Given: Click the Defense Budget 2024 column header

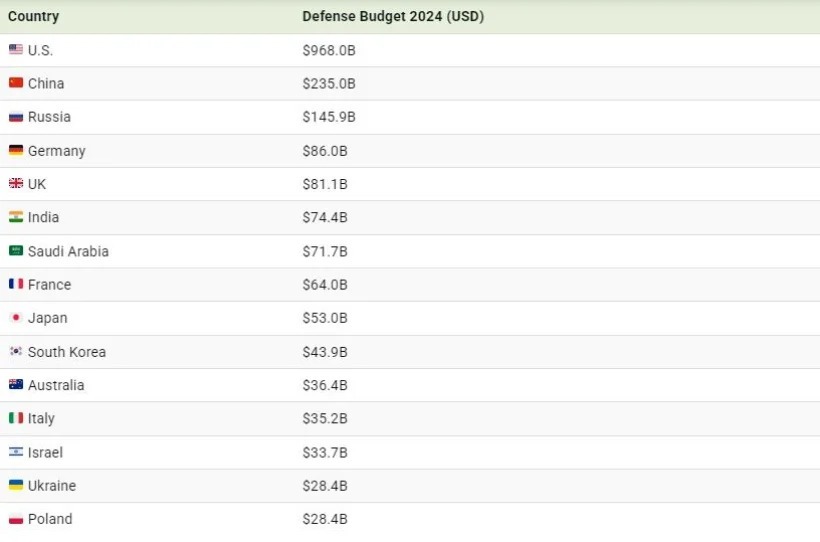Looking at the screenshot, I should [393, 16].
